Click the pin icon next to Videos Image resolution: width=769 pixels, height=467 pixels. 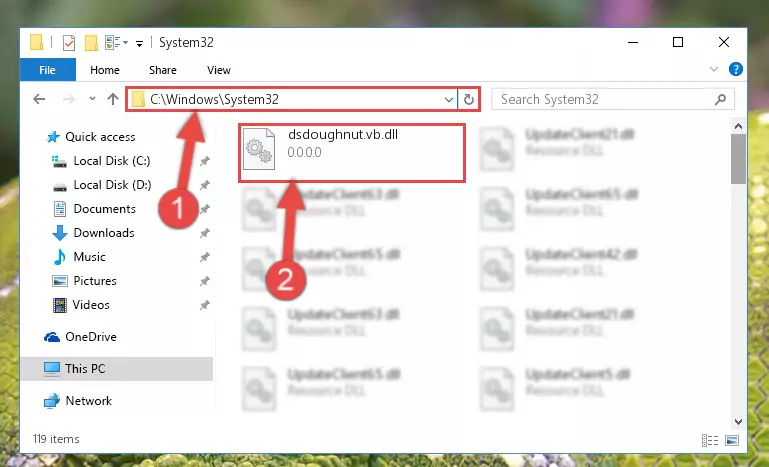pos(205,305)
